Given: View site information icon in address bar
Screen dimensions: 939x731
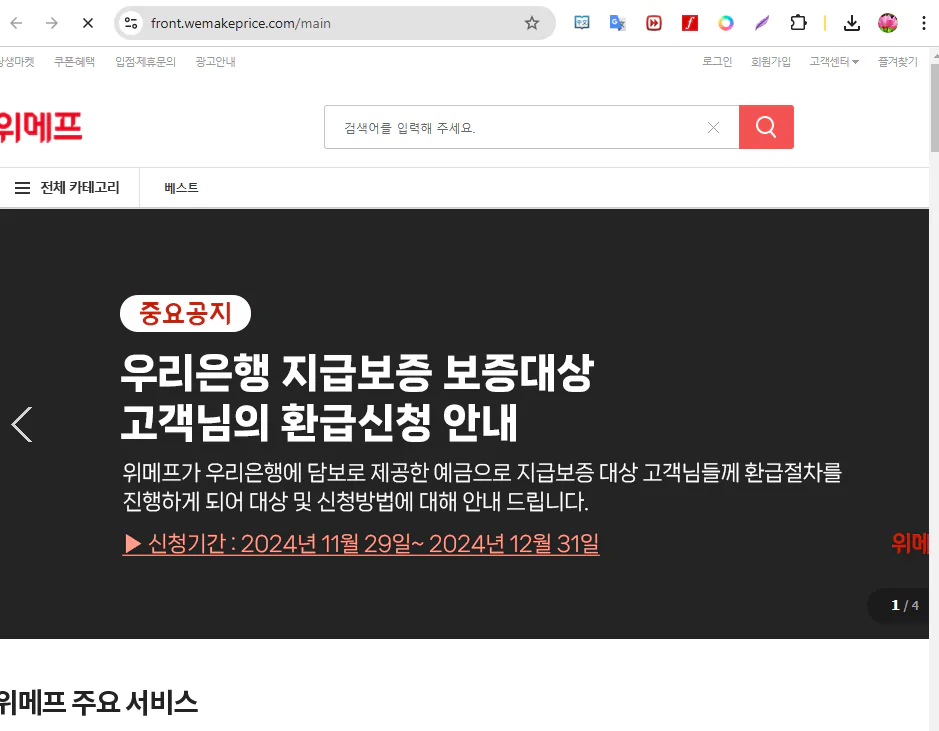Looking at the screenshot, I should pyautogui.click(x=131, y=23).
